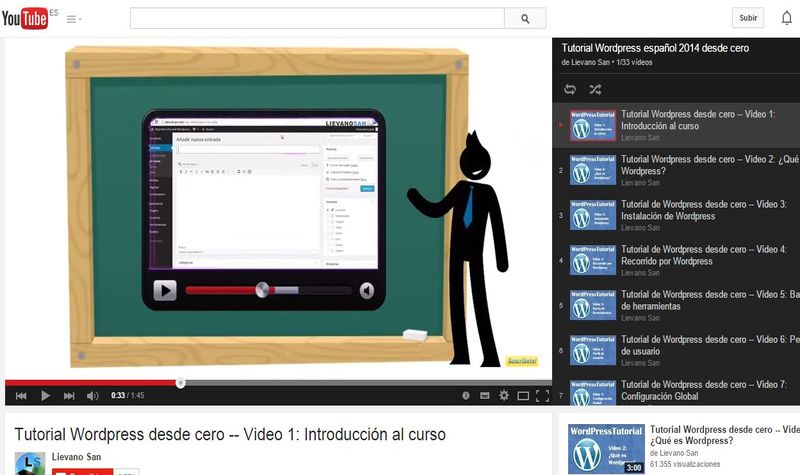Expand the guide menu beside the logo

[74, 19]
